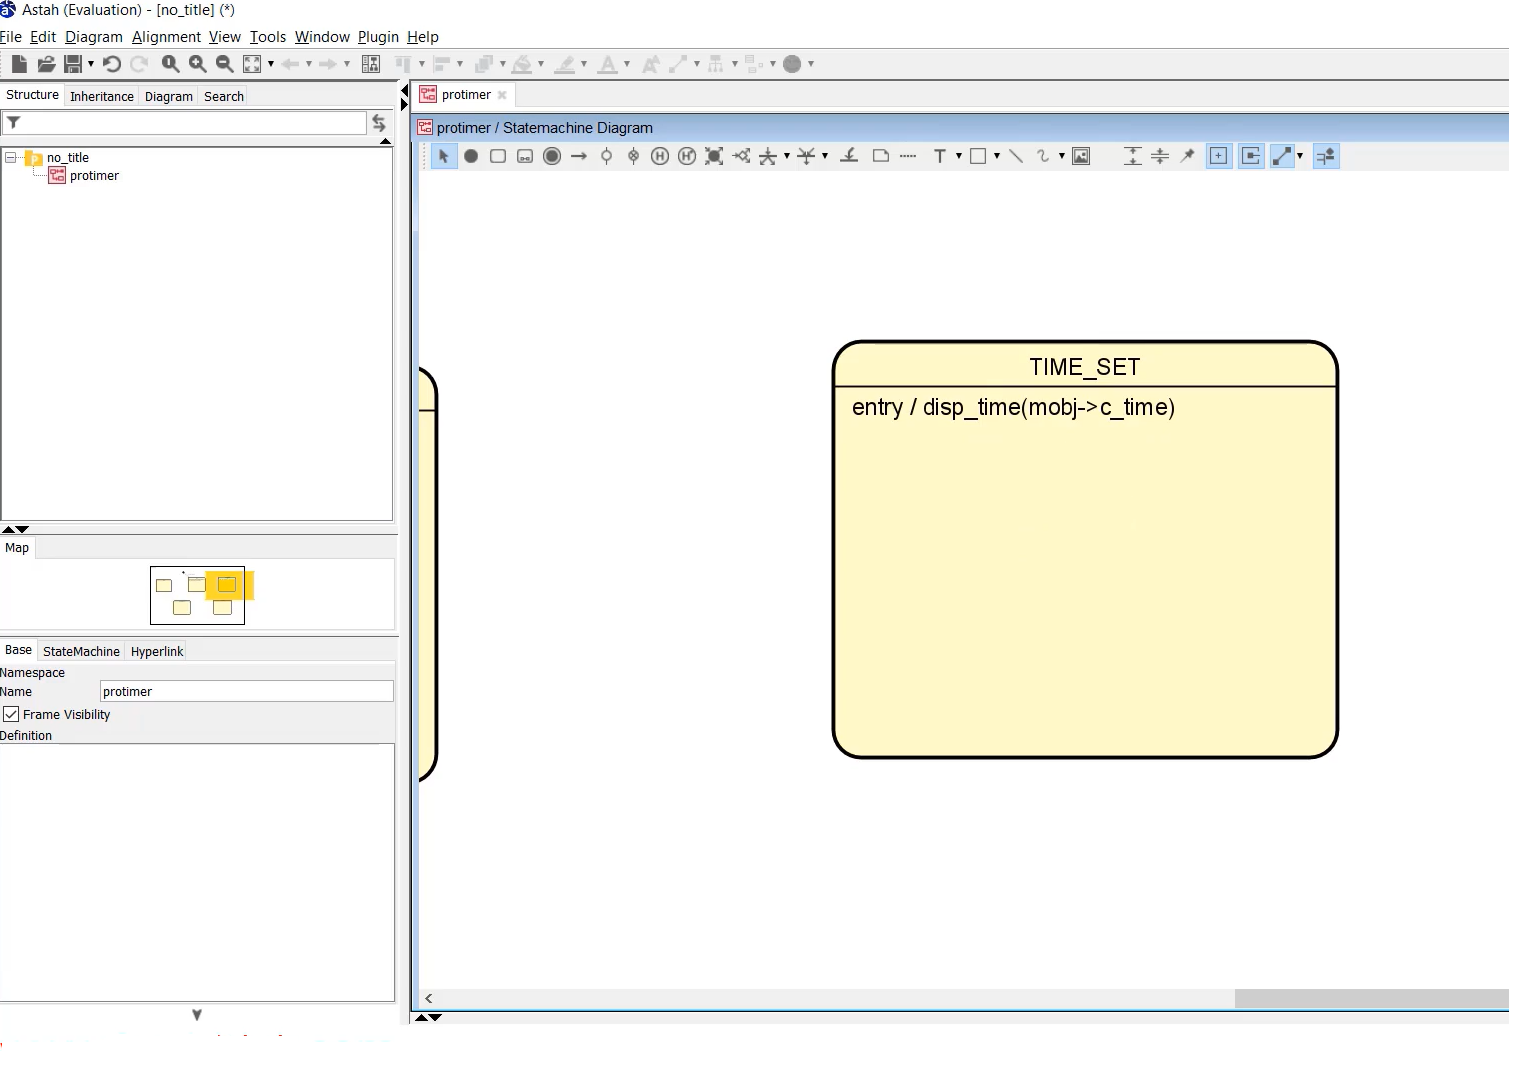Pick the Submachine State tool

[525, 156]
